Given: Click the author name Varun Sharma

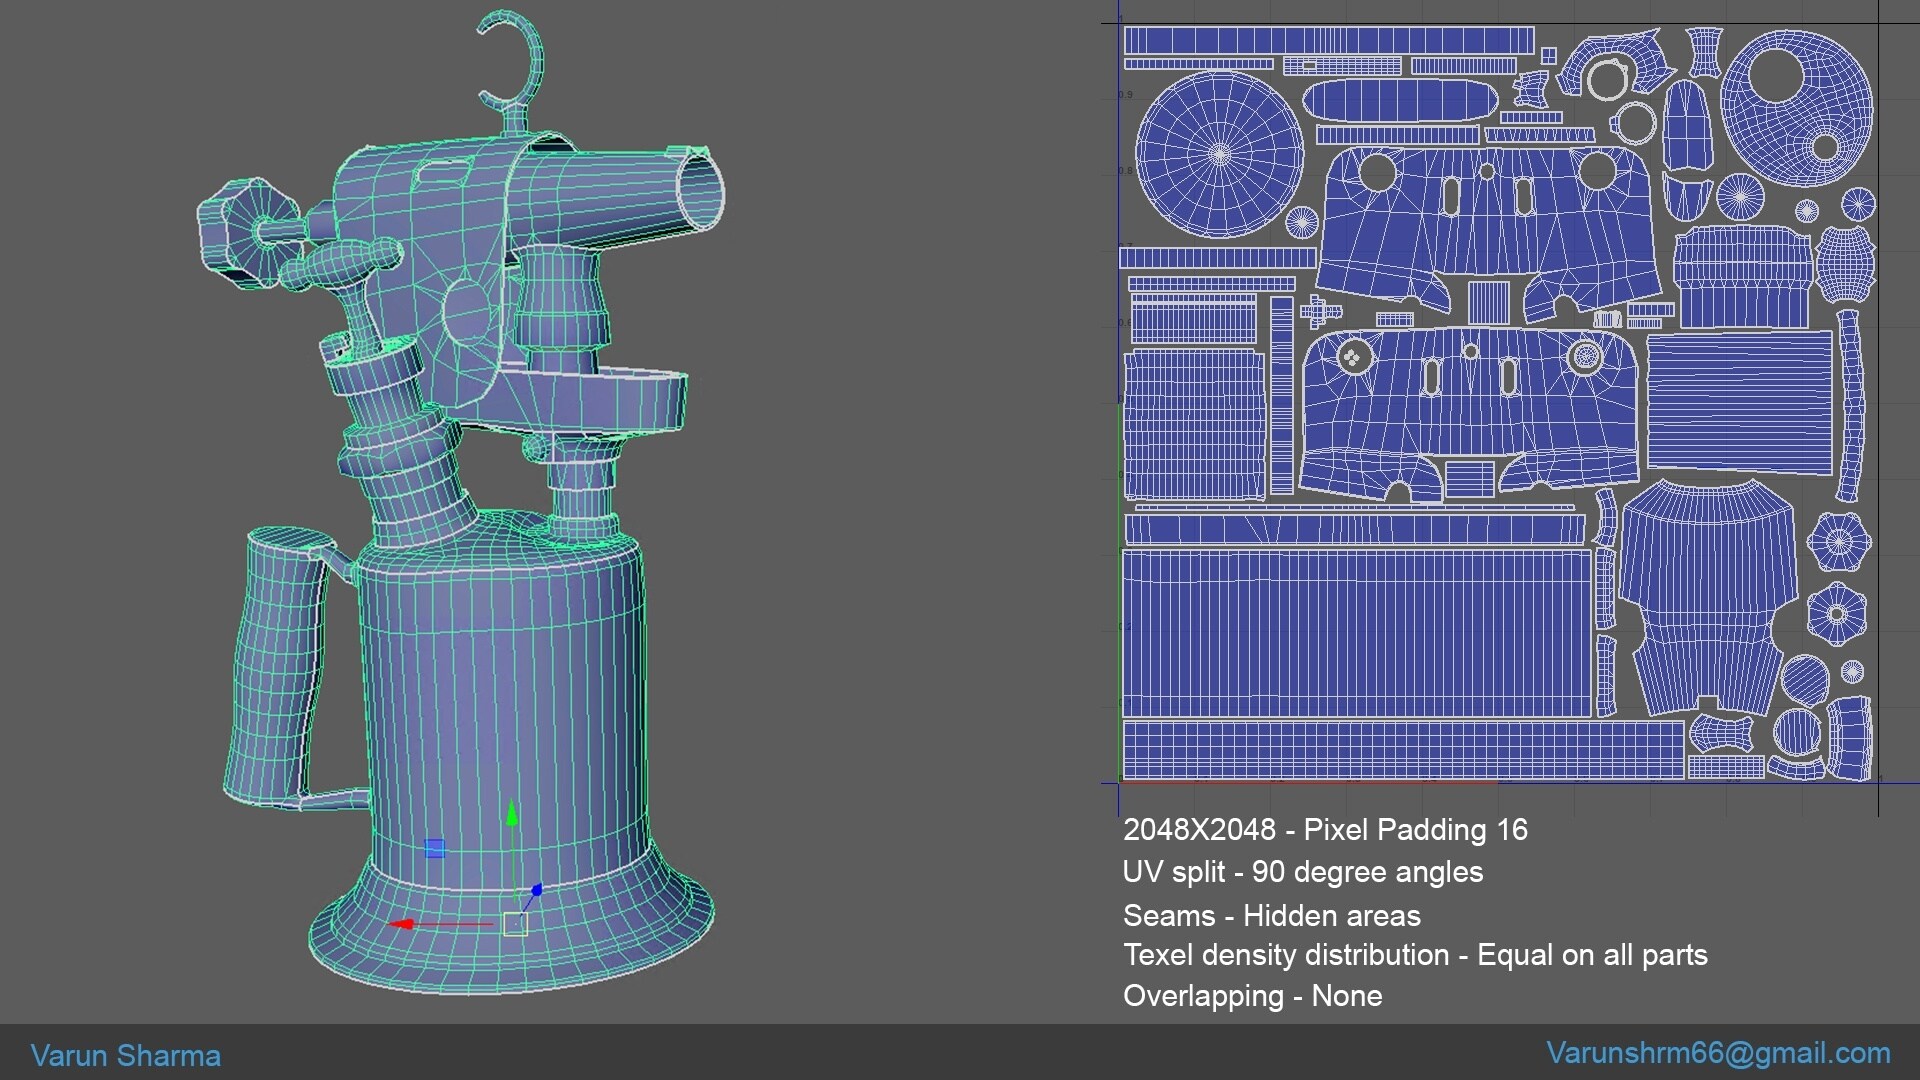Looking at the screenshot, I should pyautogui.click(x=126, y=1056).
